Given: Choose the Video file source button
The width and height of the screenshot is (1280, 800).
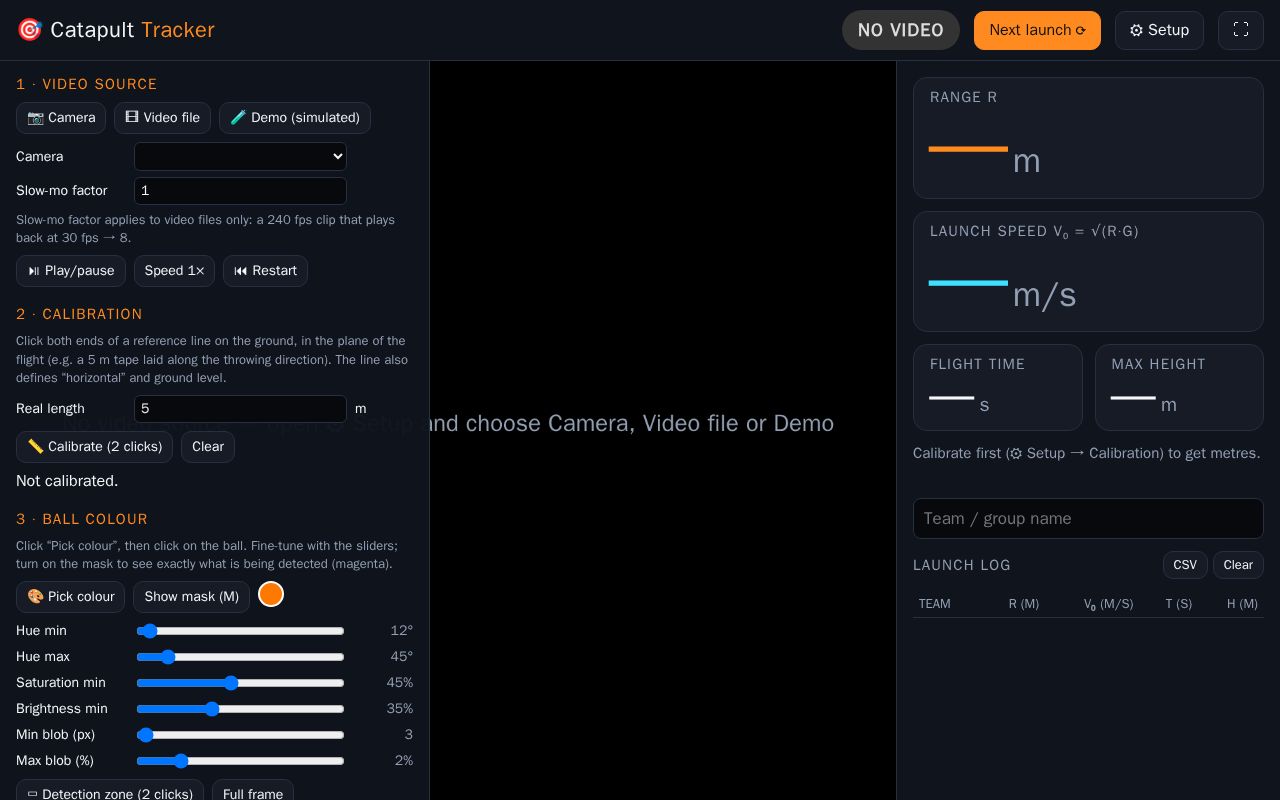Looking at the screenshot, I should [x=162, y=117].
